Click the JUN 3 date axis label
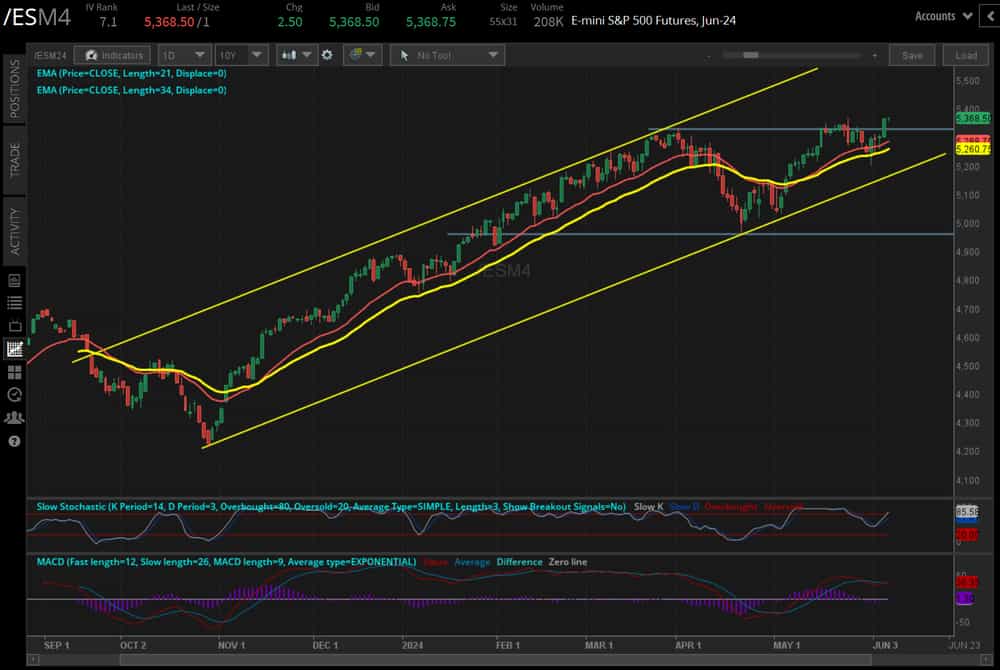This screenshot has width=1000, height=670. pos(885,645)
